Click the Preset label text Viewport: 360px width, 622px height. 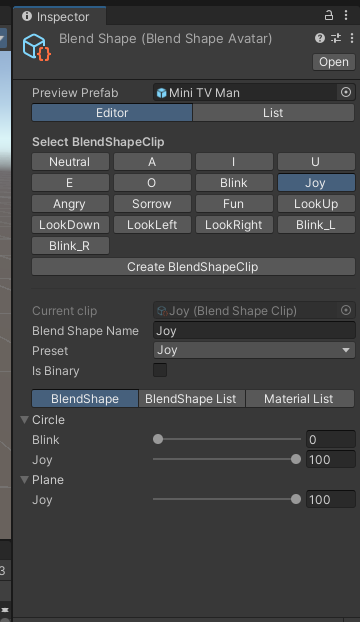[50, 351]
